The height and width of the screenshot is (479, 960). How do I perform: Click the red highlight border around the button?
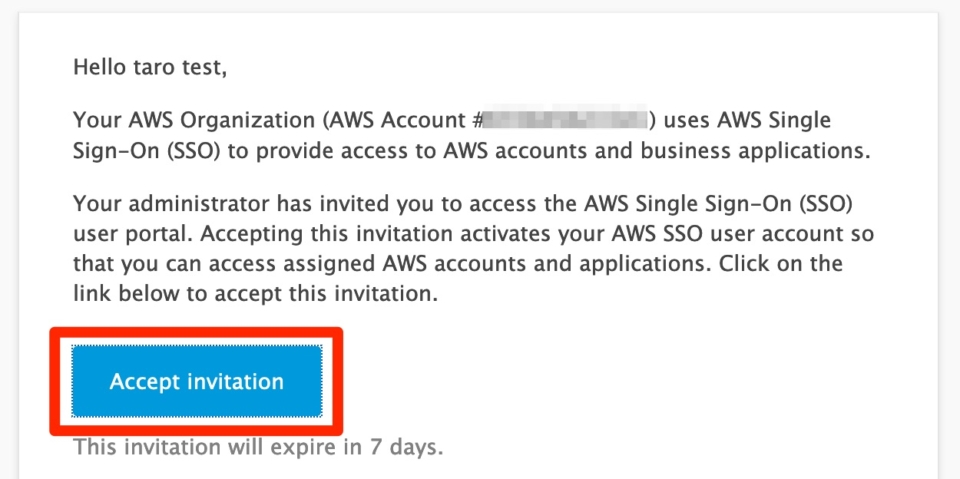pos(196,331)
